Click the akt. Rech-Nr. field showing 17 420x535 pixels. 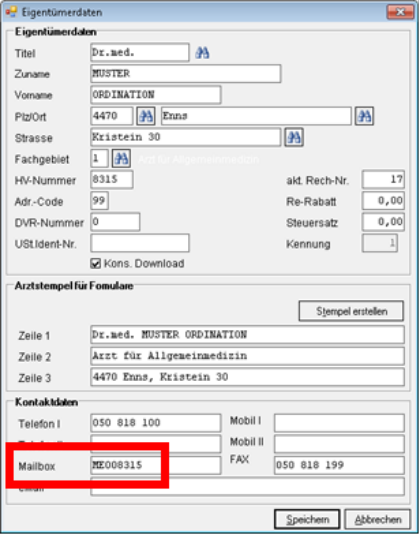[383, 179]
